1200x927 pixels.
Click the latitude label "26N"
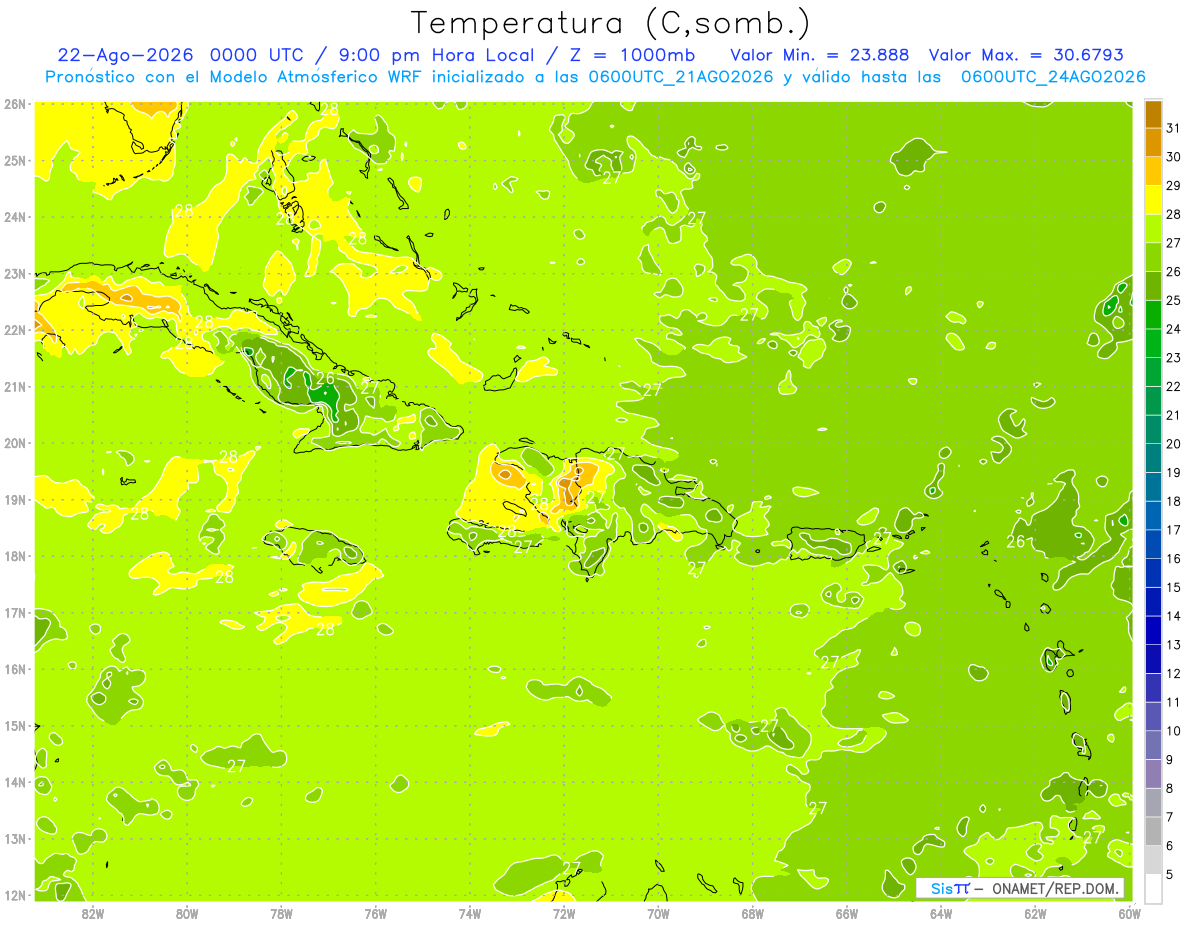coord(15,104)
